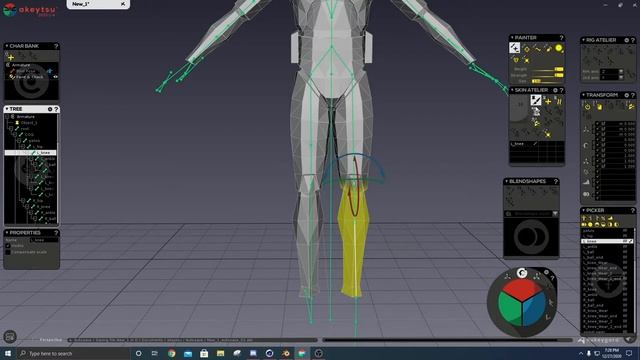The width and height of the screenshot is (640, 360).
Task: Close the New_1 tab
Action: (x=123, y=4)
